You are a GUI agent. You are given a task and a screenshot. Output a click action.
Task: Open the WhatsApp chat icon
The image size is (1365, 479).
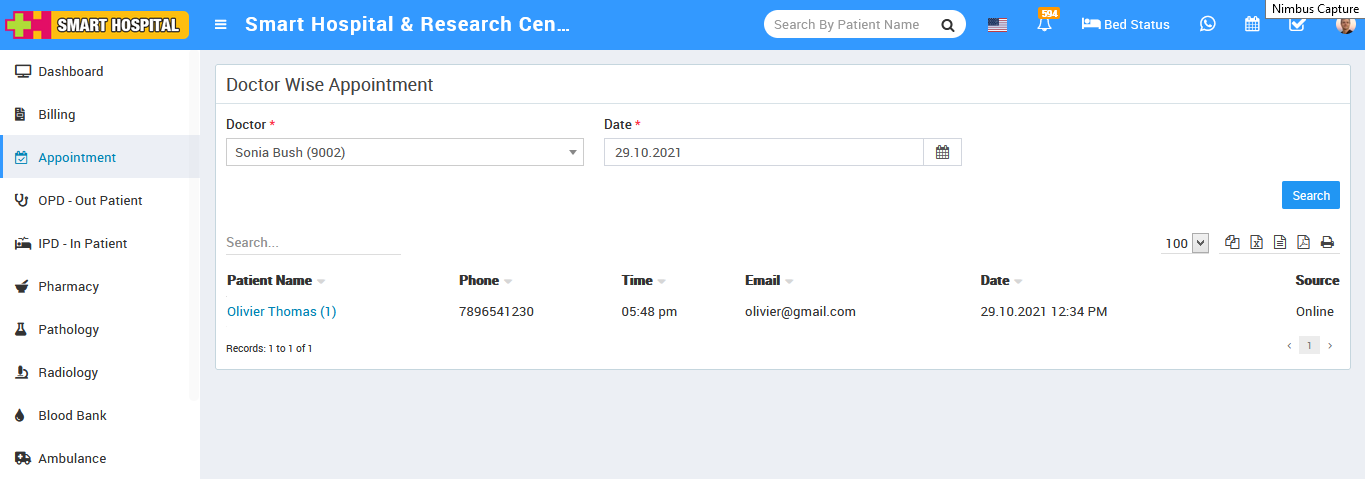click(1208, 24)
